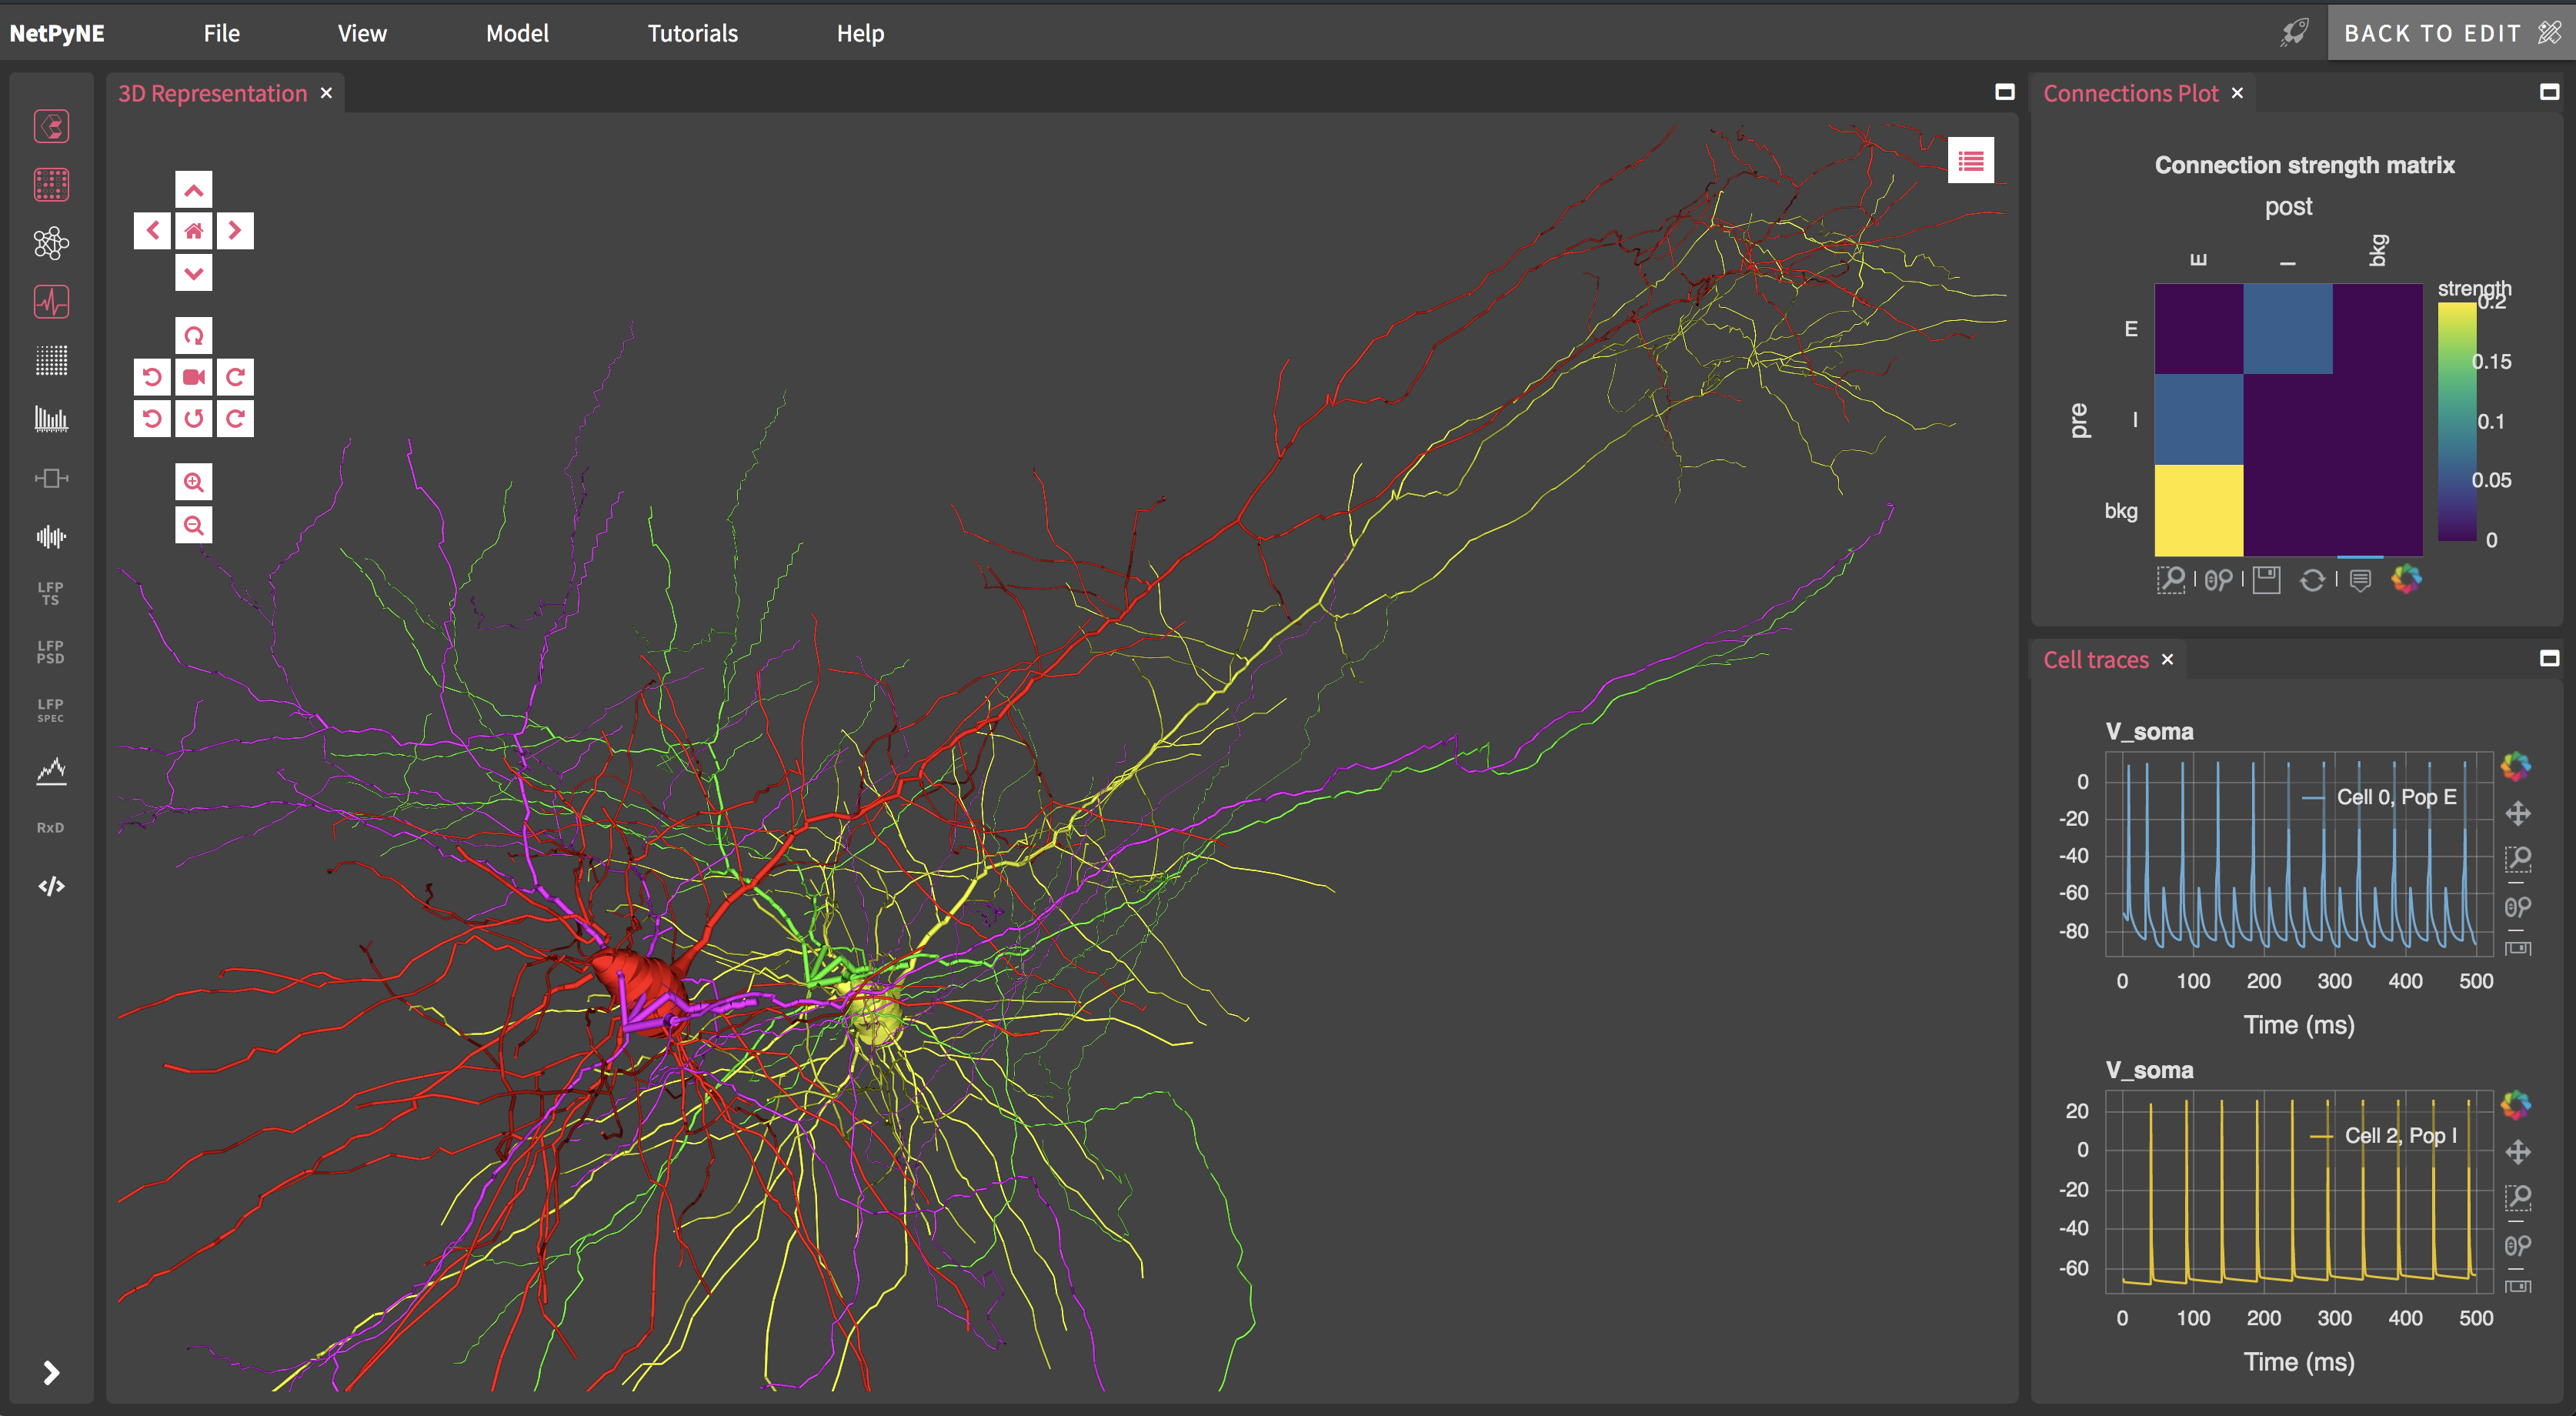Viewport: 2576px width, 1416px height.
Task: Open the raster plot icon in sidebar
Action: (51, 360)
